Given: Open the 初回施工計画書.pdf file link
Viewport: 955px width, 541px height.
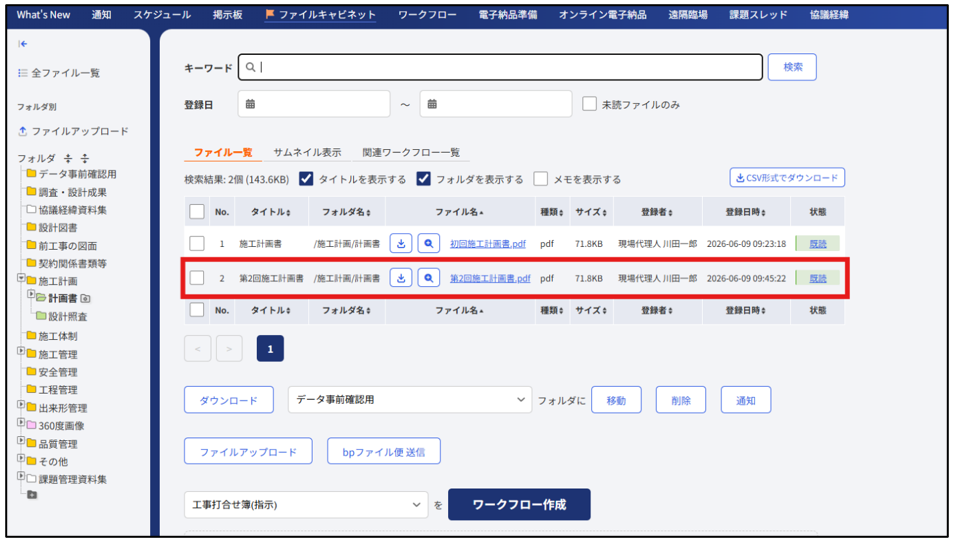Looking at the screenshot, I should (x=488, y=244).
